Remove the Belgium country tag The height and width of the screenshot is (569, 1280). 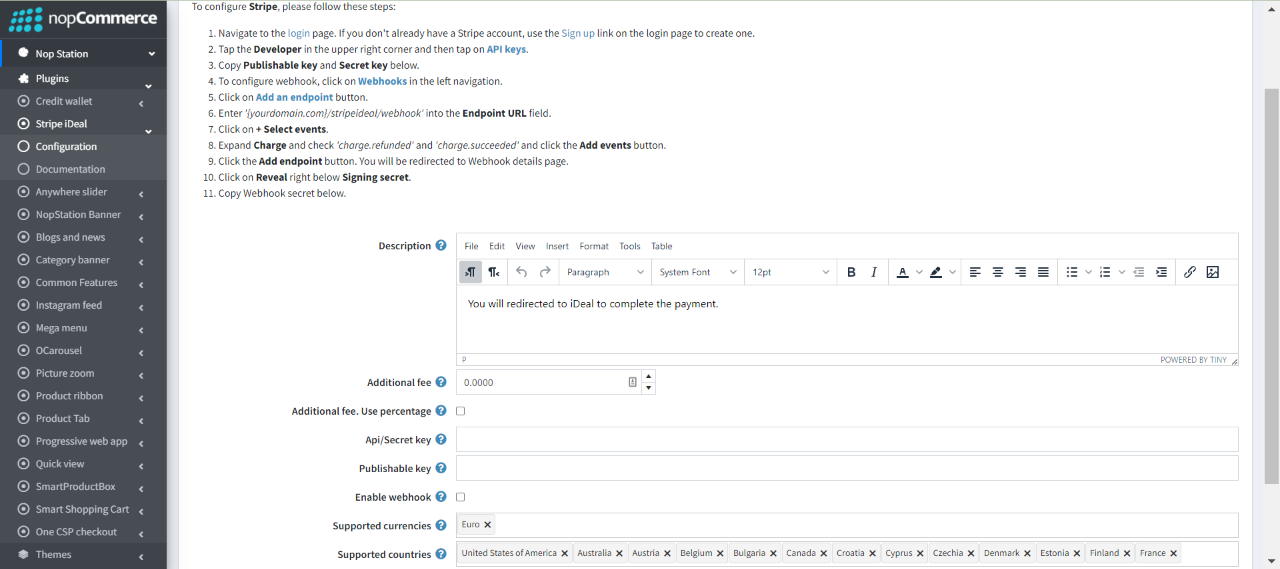coord(721,553)
